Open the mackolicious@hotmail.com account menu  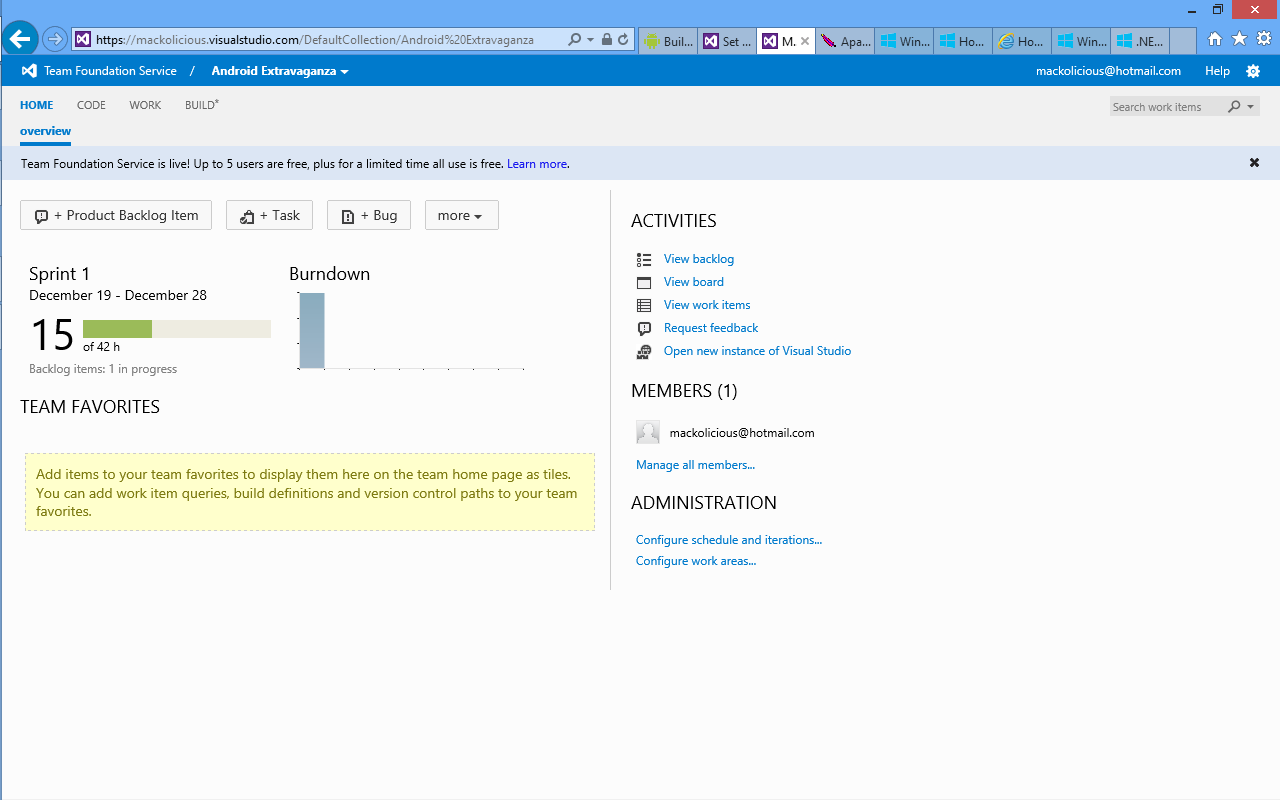[x=1108, y=71]
